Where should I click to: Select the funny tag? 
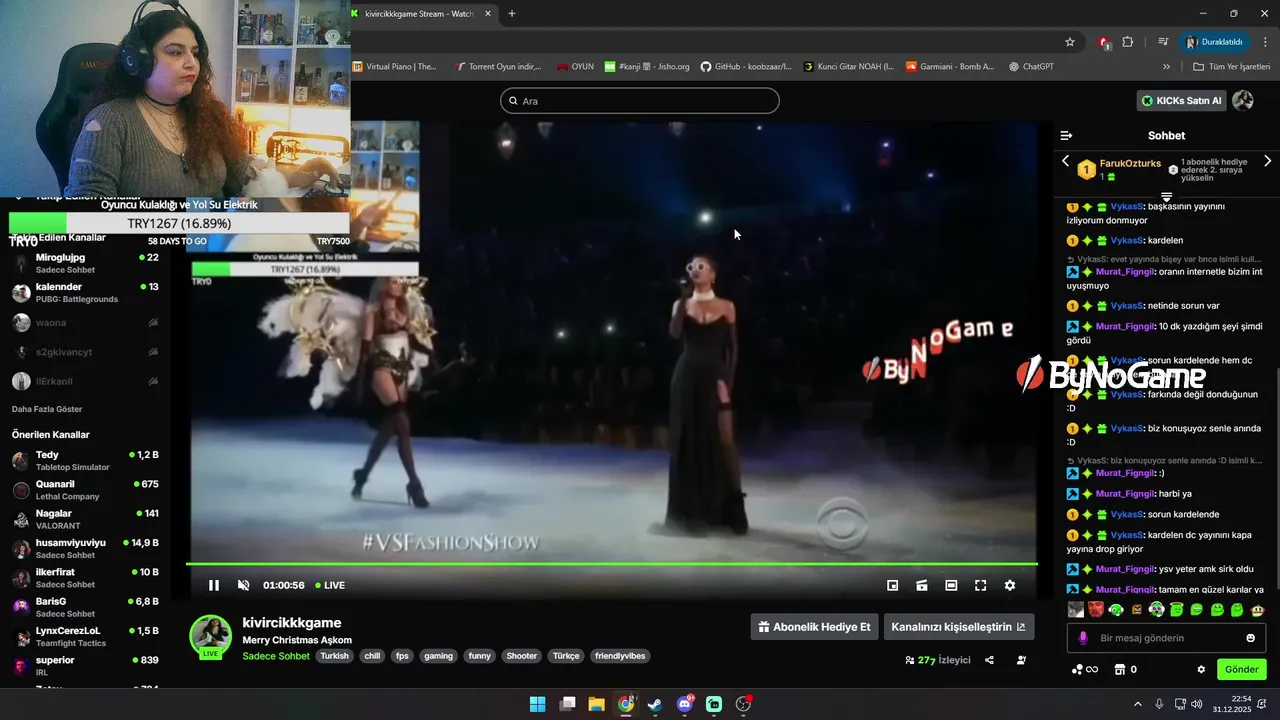(480, 656)
